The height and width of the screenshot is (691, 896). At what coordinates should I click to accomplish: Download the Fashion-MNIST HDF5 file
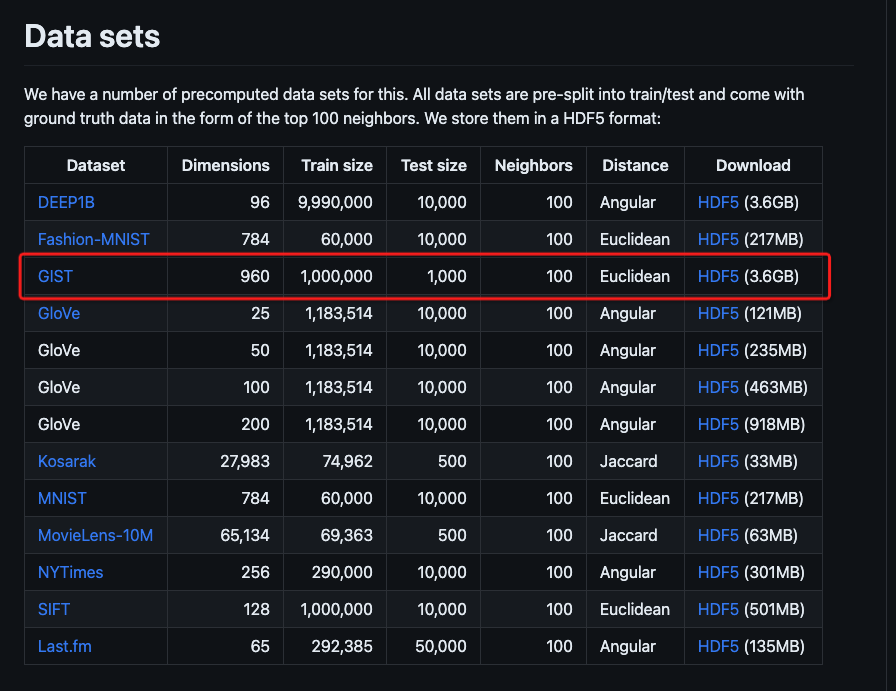[x=718, y=239]
